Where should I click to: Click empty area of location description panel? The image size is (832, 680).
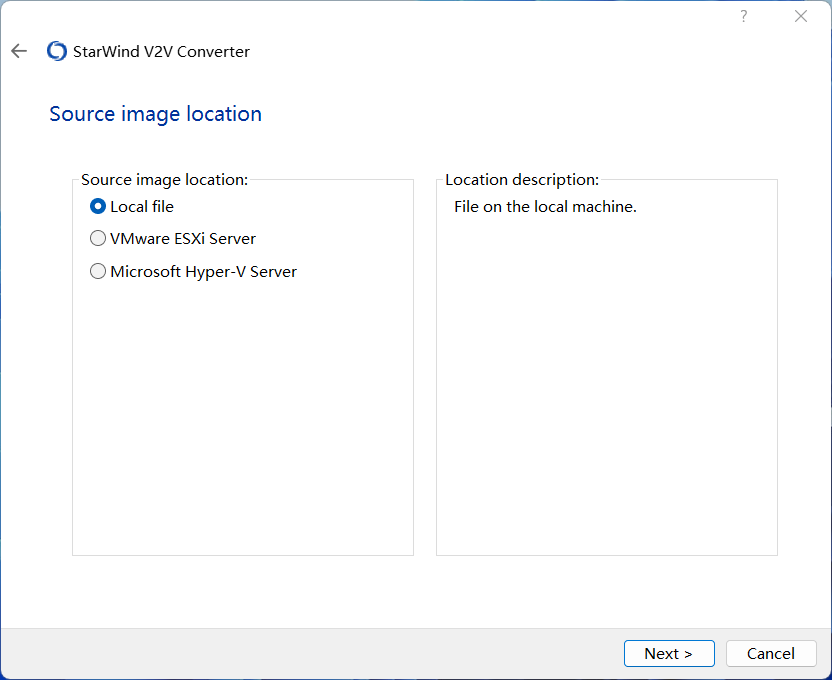(x=606, y=400)
